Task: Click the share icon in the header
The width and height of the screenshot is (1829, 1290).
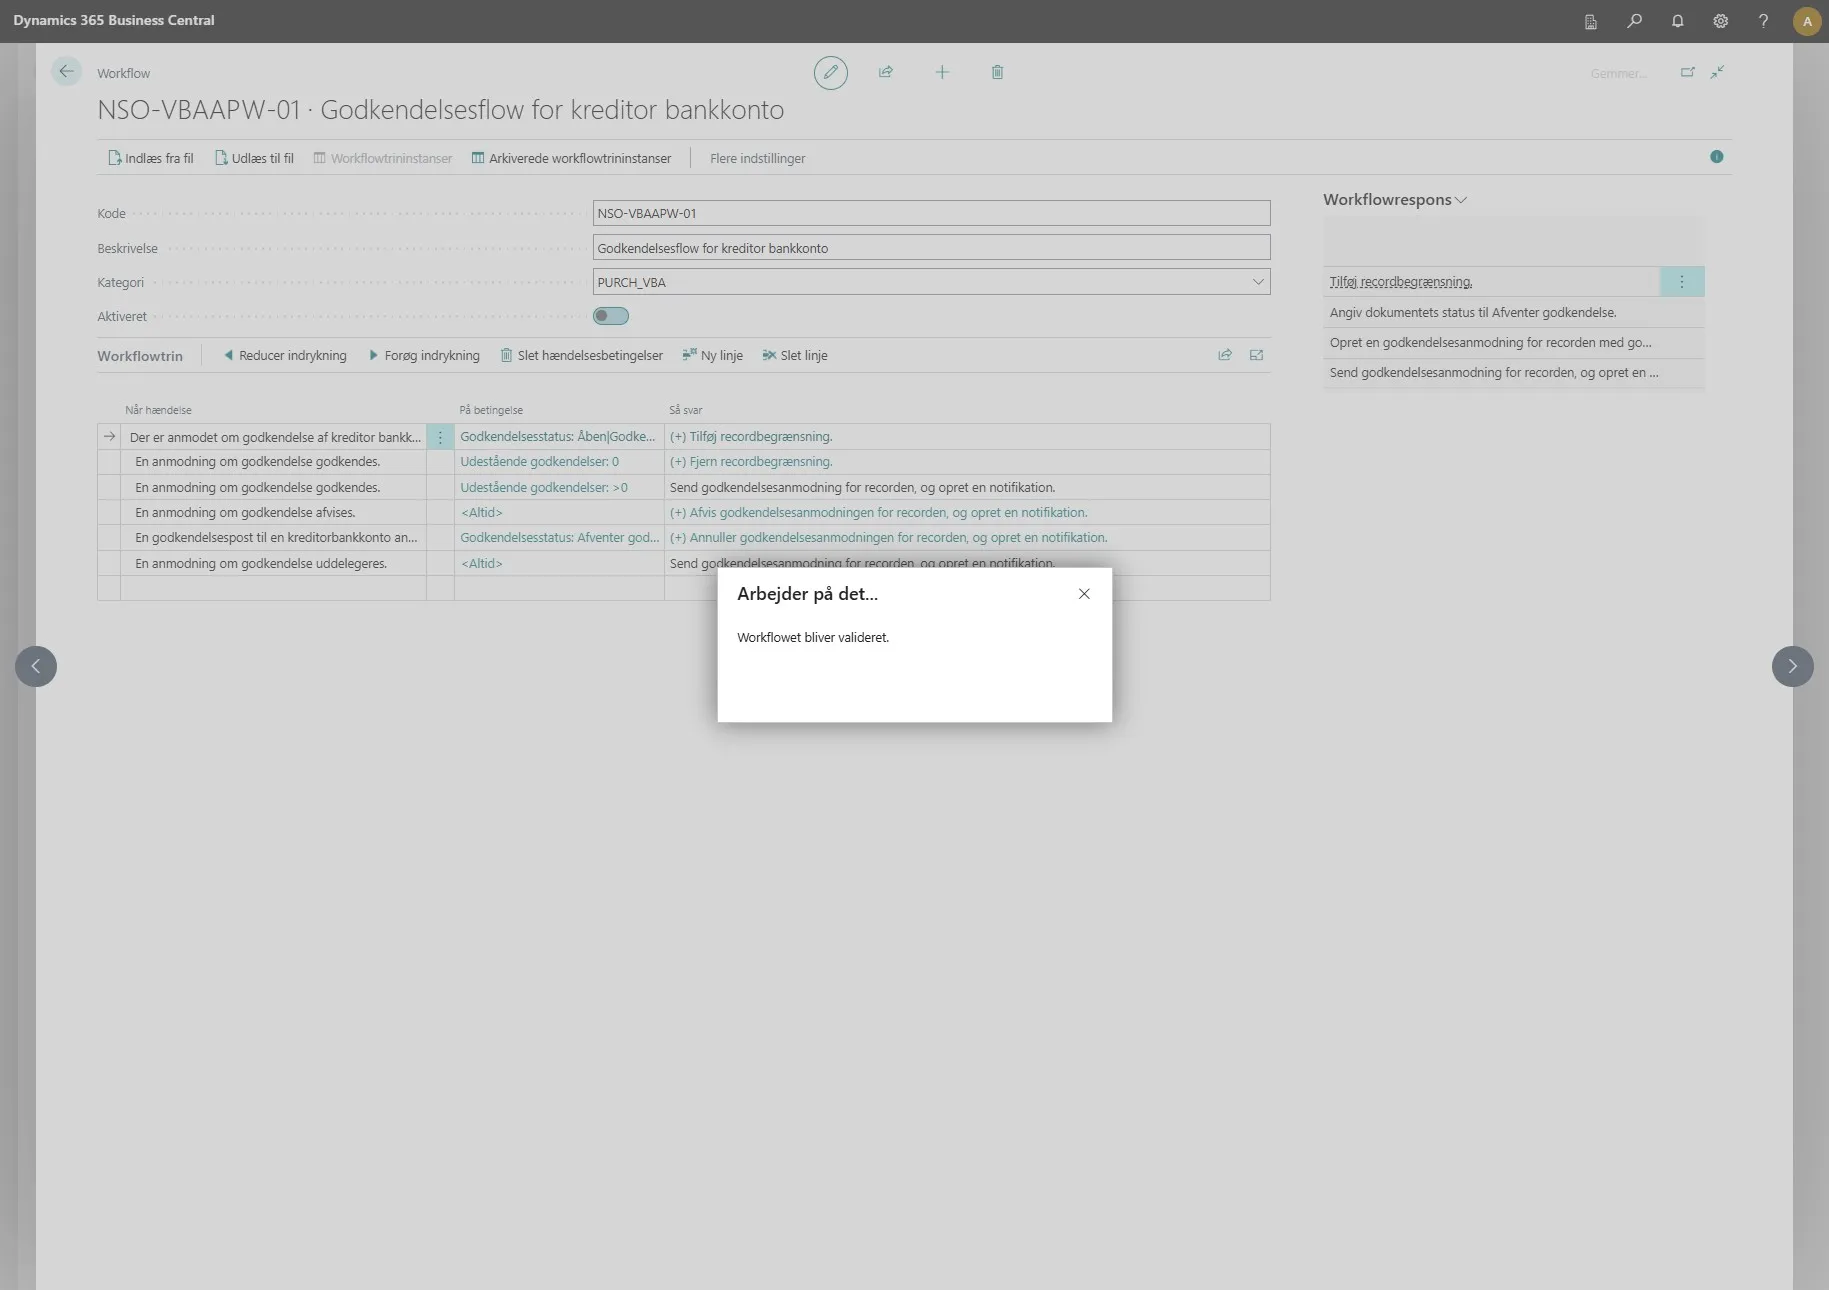Action: 886,72
